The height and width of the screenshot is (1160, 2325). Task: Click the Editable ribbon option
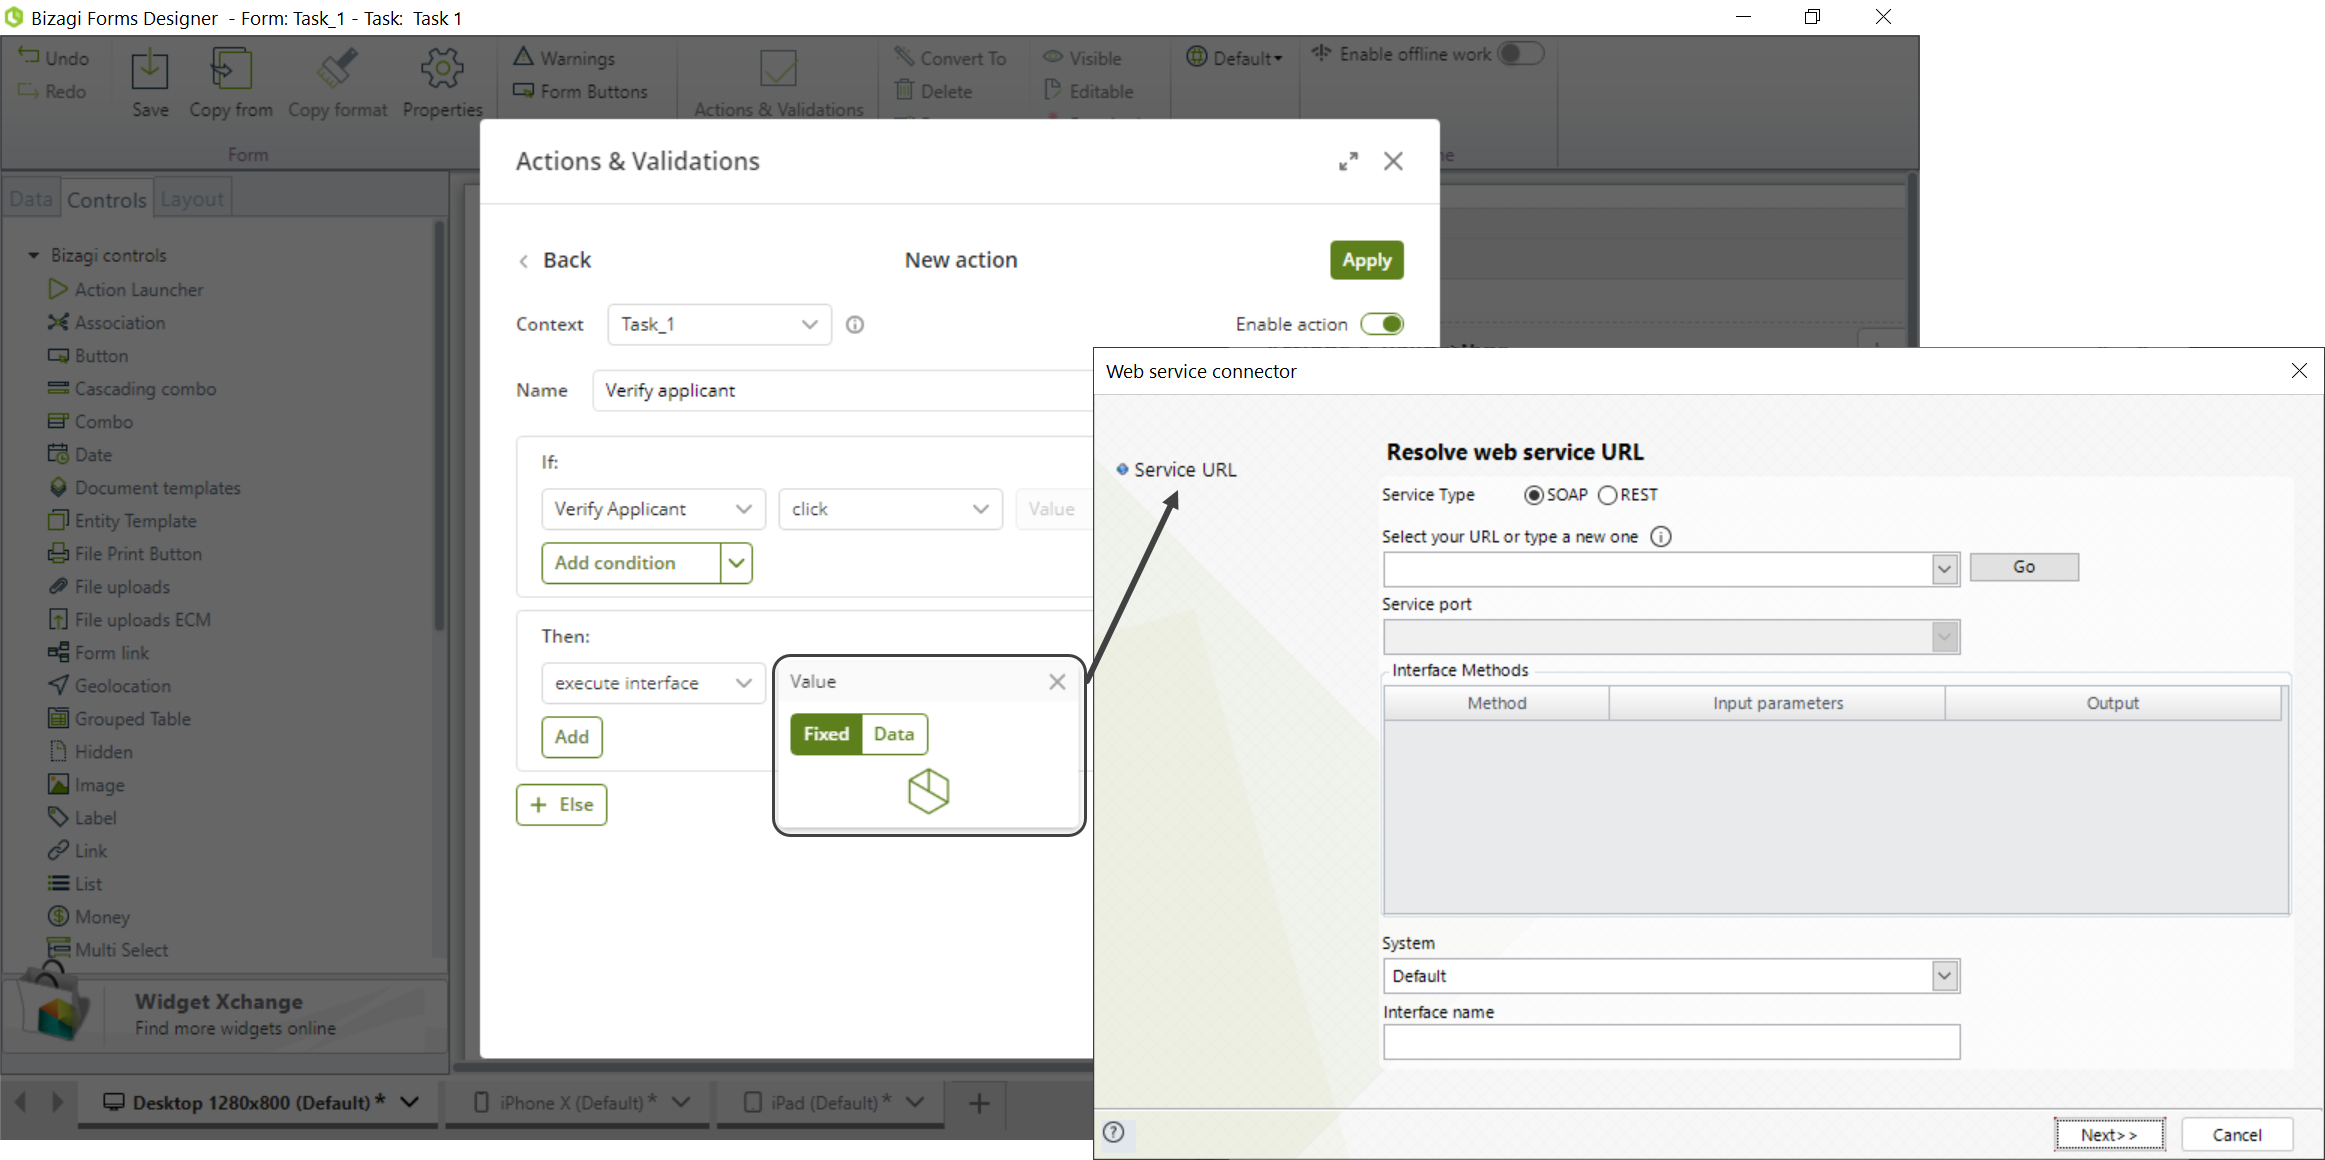[x=1088, y=91]
